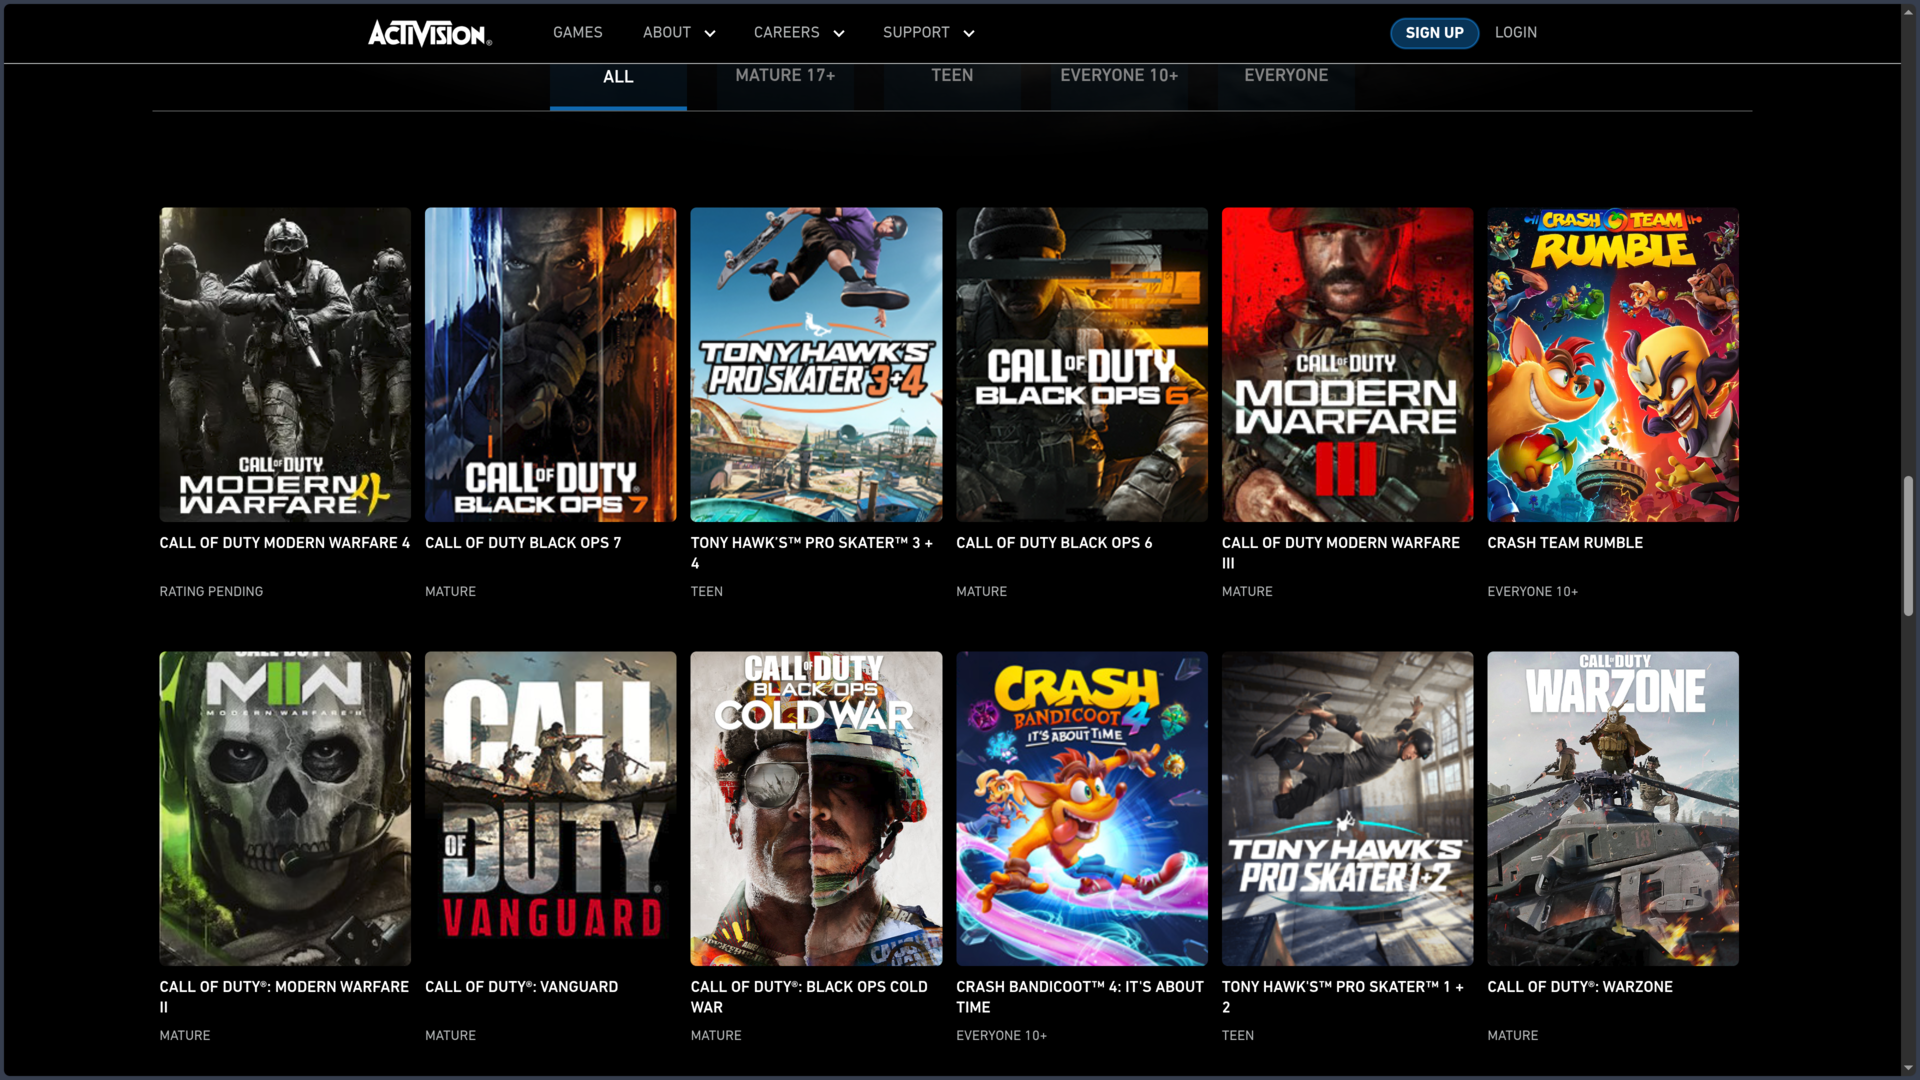This screenshot has width=1920, height=1080.
Task: Expand the Careers dropdown chevron
Action: tap(839, 34)
